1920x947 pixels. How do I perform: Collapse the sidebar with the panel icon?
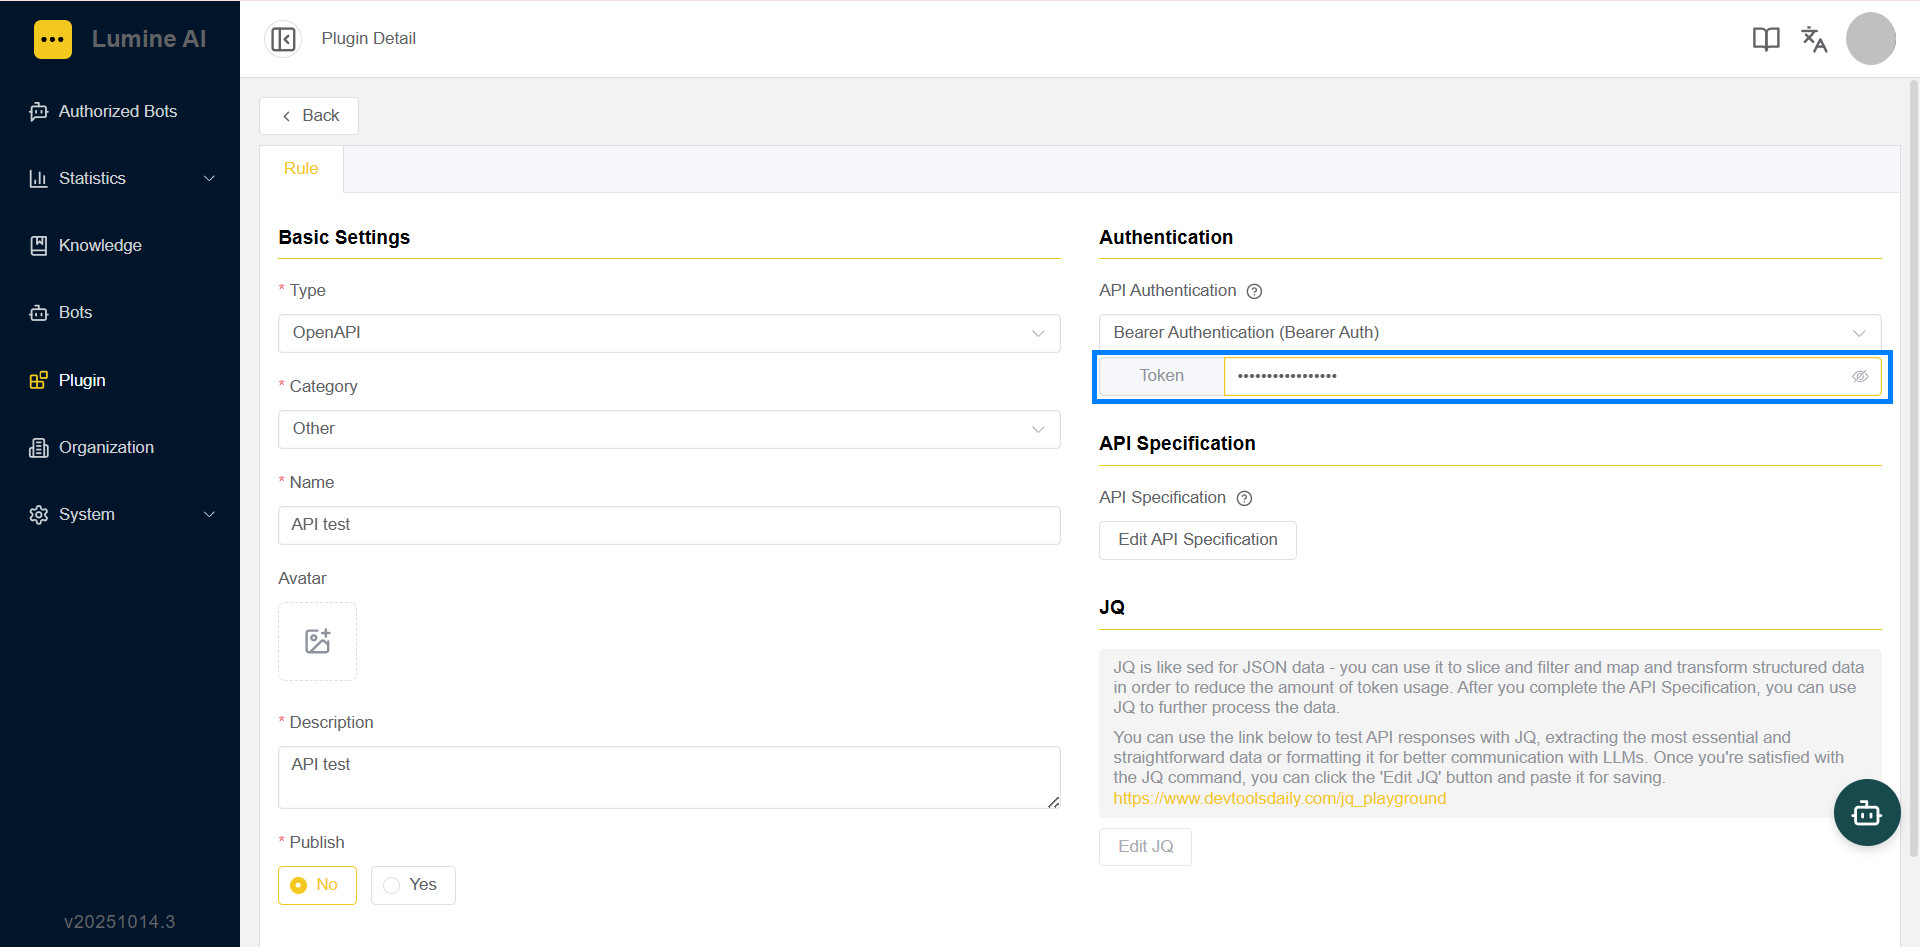click(x=283, y=39)
